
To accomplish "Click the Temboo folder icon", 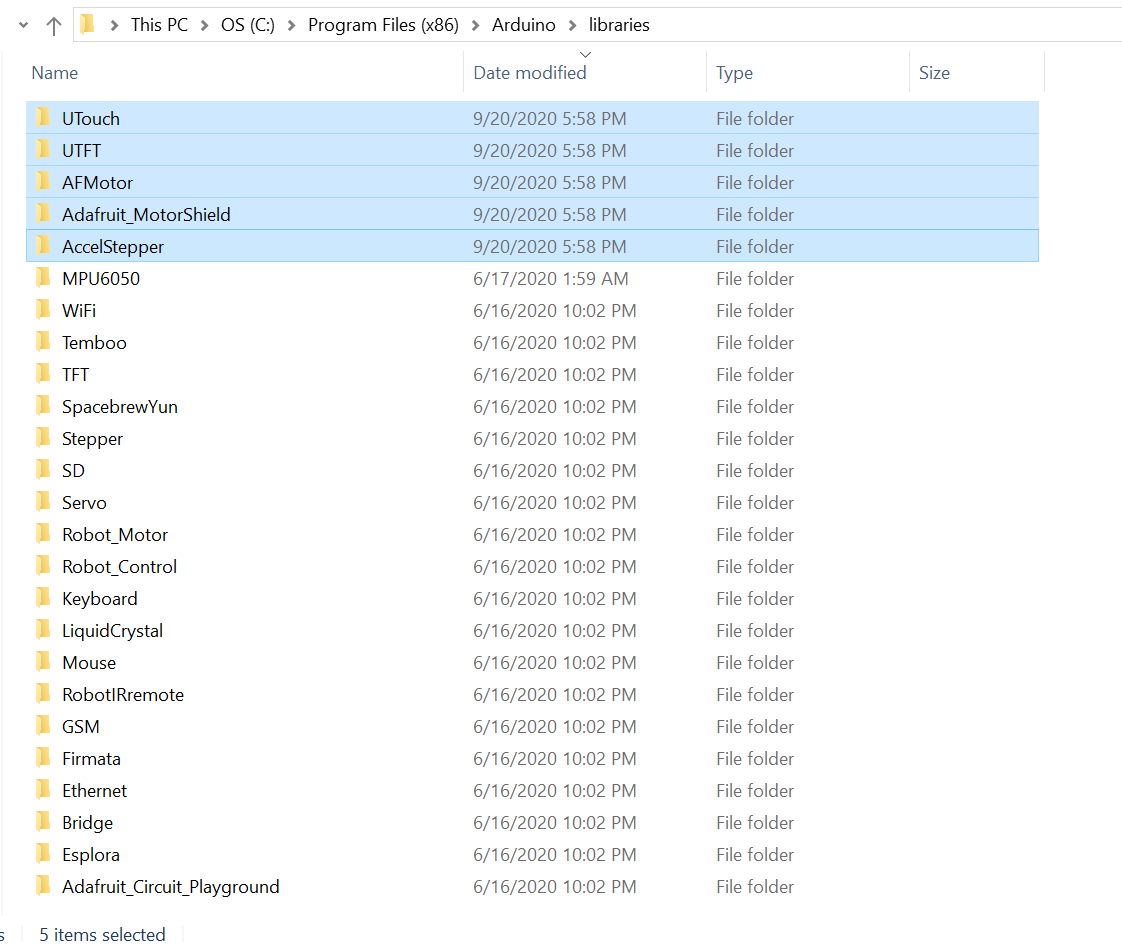I will (x=44, y=341).
